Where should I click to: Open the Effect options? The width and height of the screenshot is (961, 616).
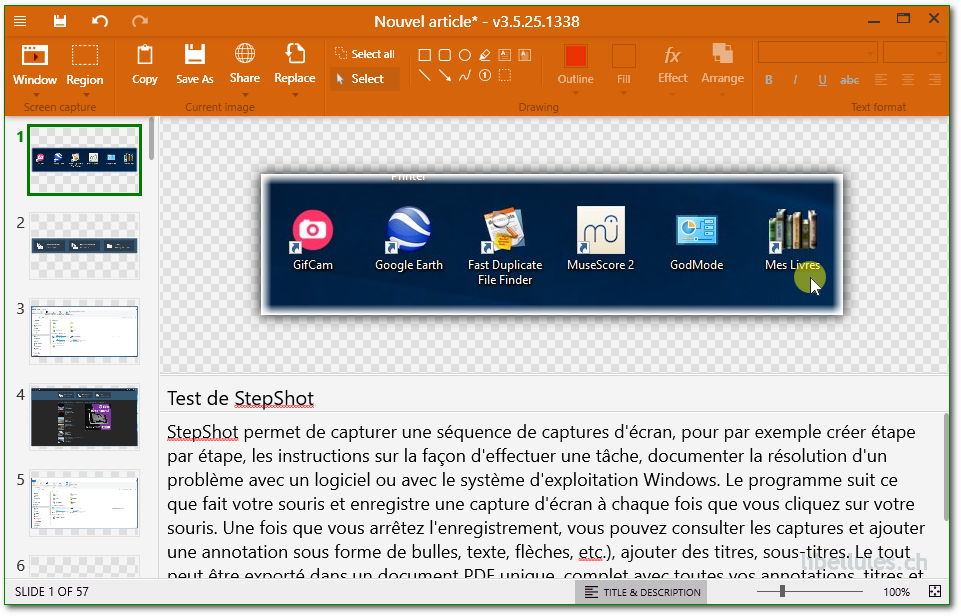pyautogui.click(x=672, y=64)
